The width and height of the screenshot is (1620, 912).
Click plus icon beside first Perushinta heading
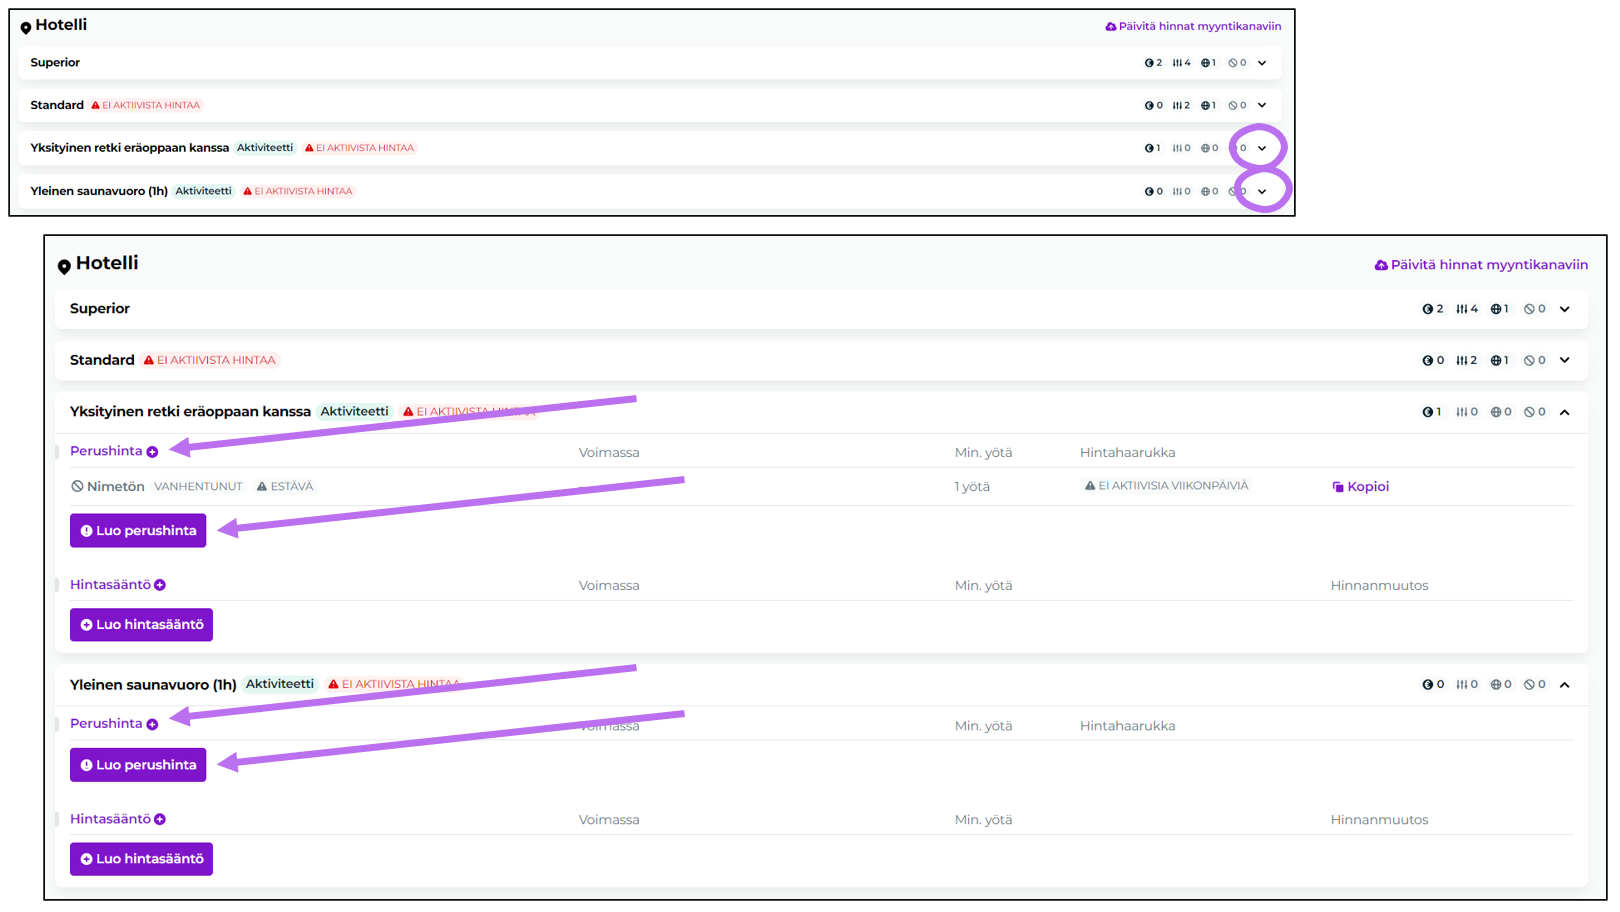[x=152, y=452]
